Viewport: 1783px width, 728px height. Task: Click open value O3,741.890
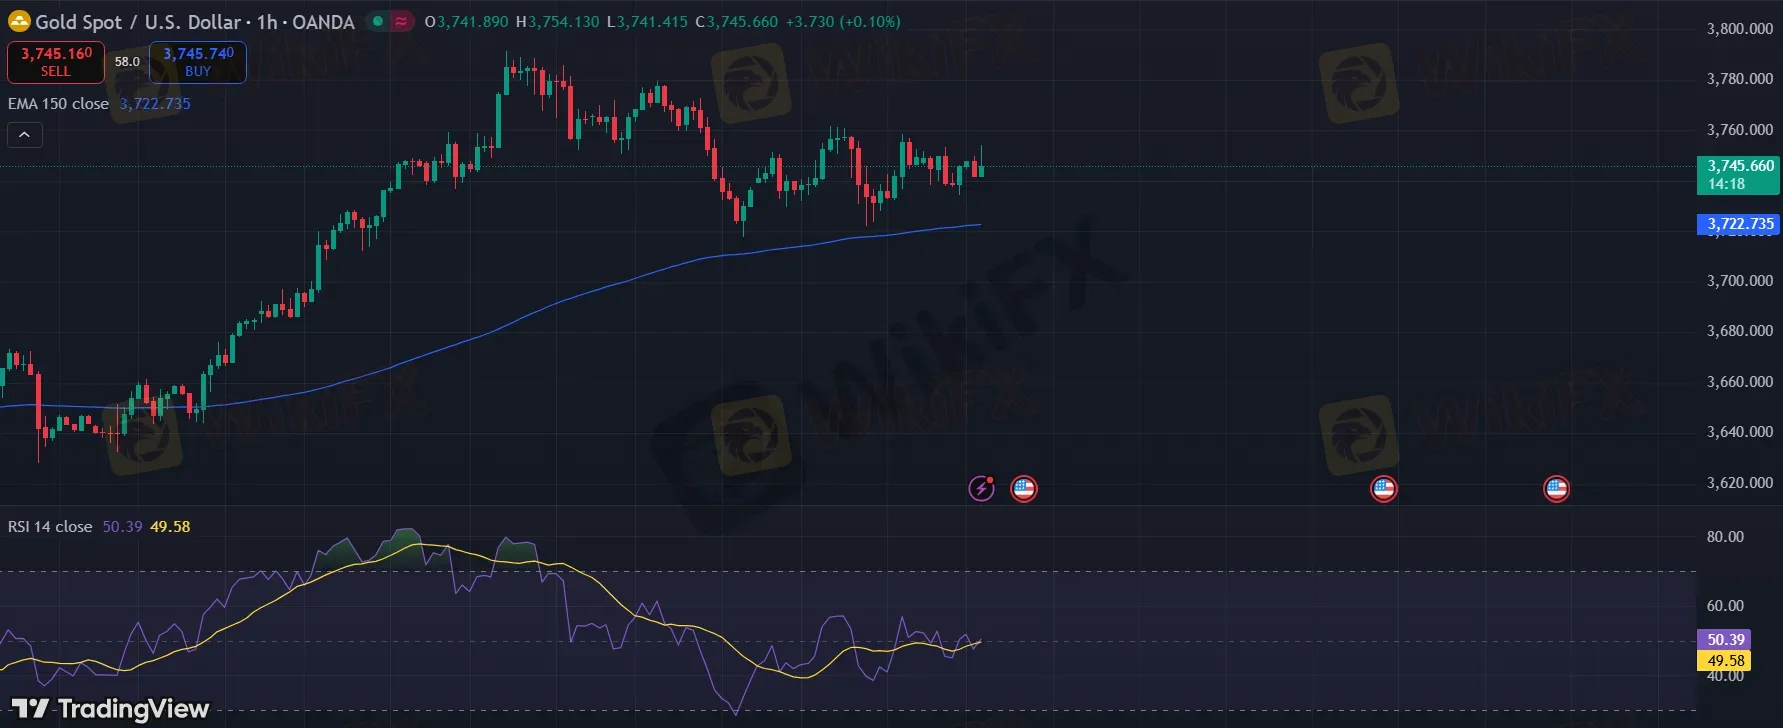point(467,21)
